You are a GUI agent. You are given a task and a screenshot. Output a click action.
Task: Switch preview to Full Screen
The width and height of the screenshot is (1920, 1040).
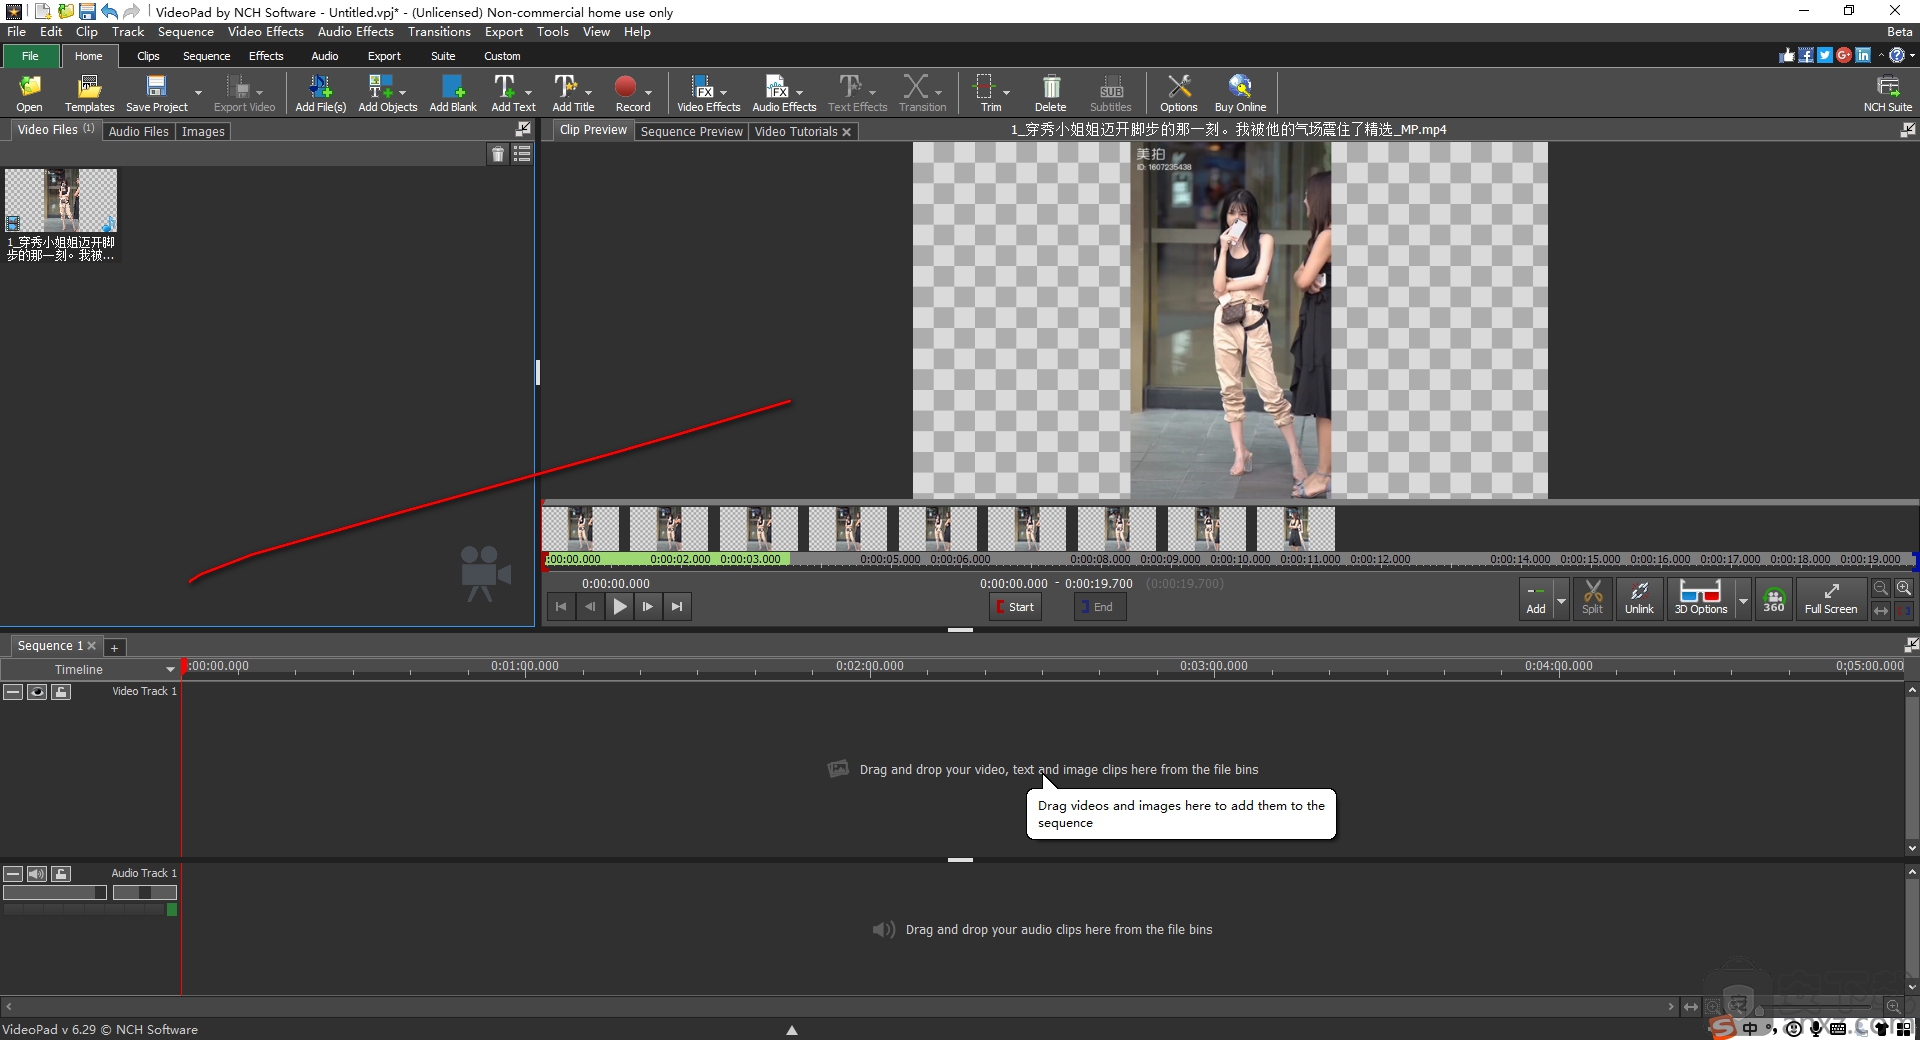tap(1830, 598)
